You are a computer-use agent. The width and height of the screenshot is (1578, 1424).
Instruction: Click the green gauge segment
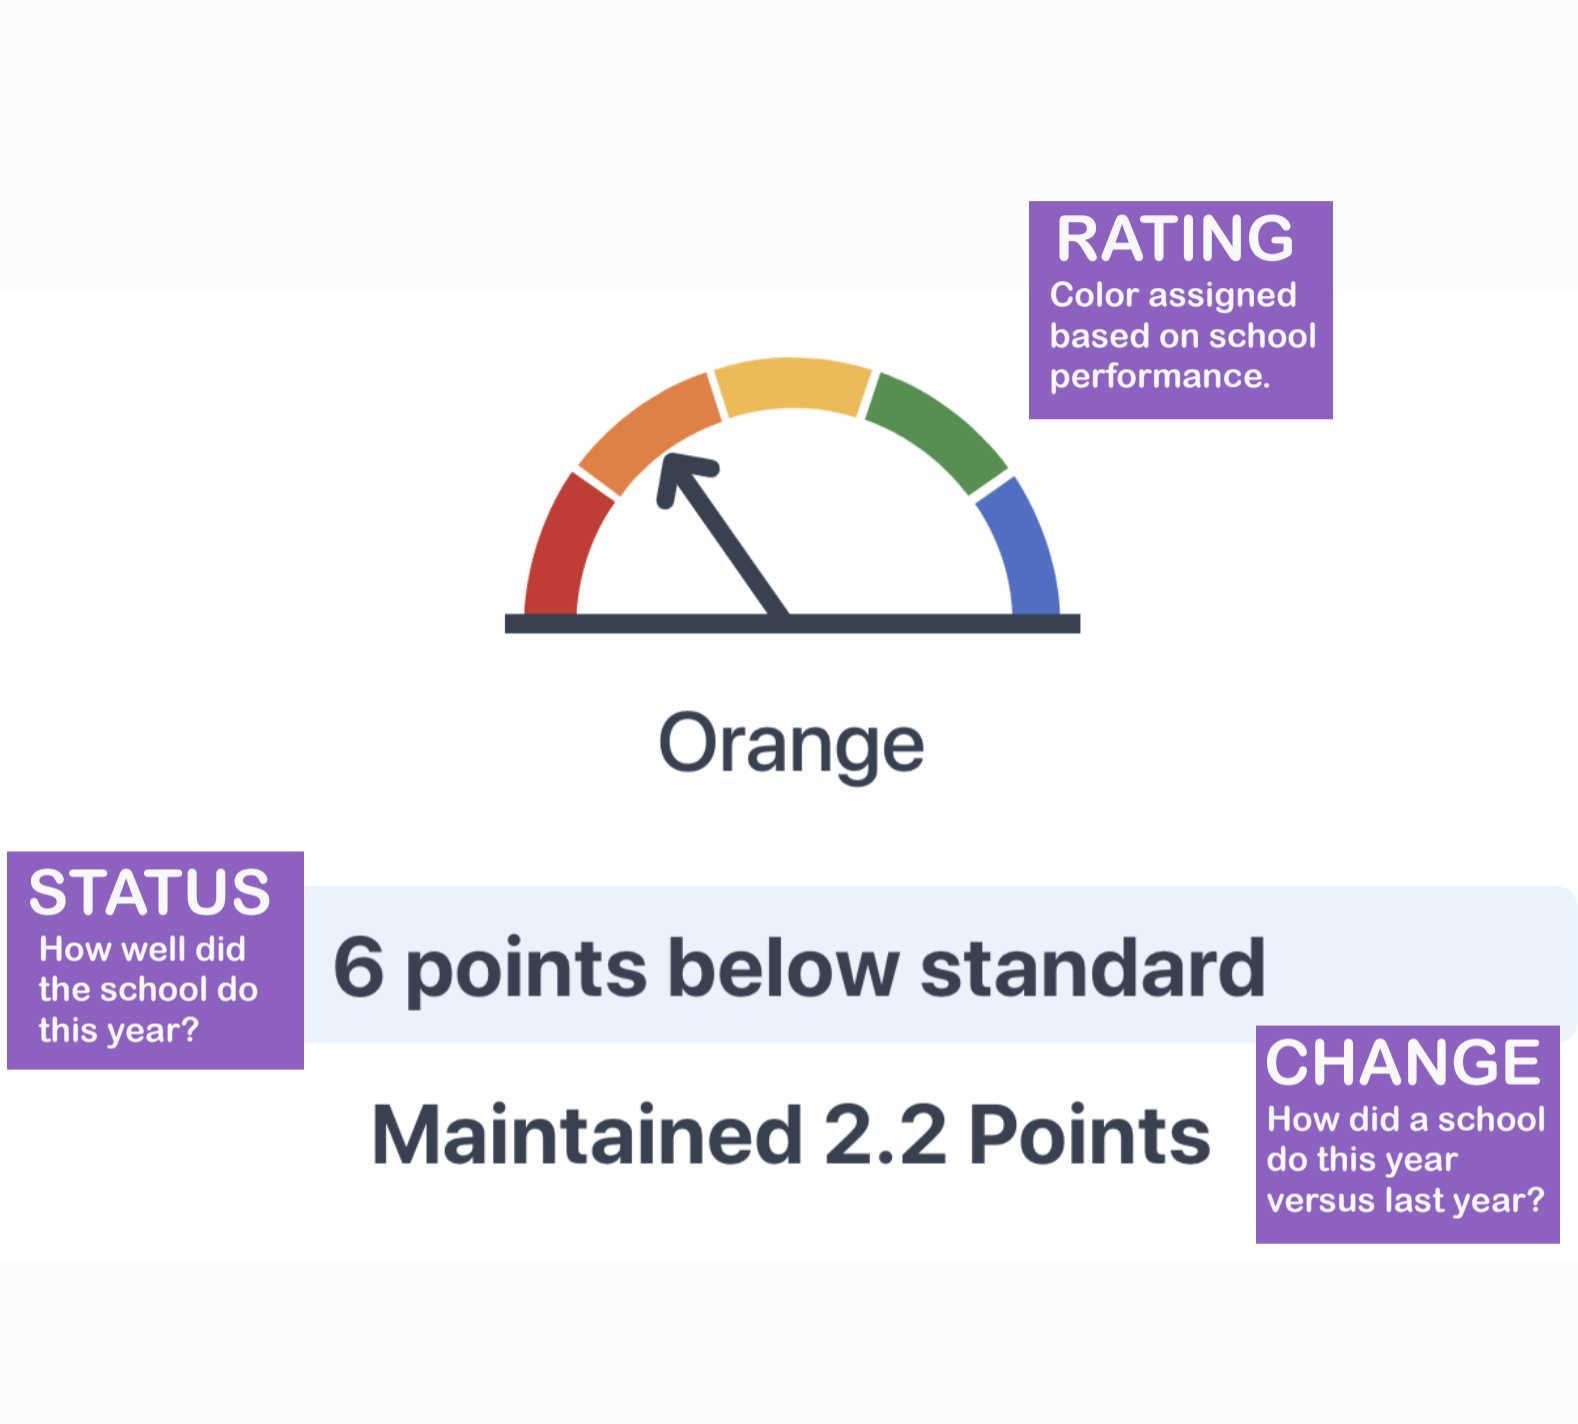pos(935,430)
